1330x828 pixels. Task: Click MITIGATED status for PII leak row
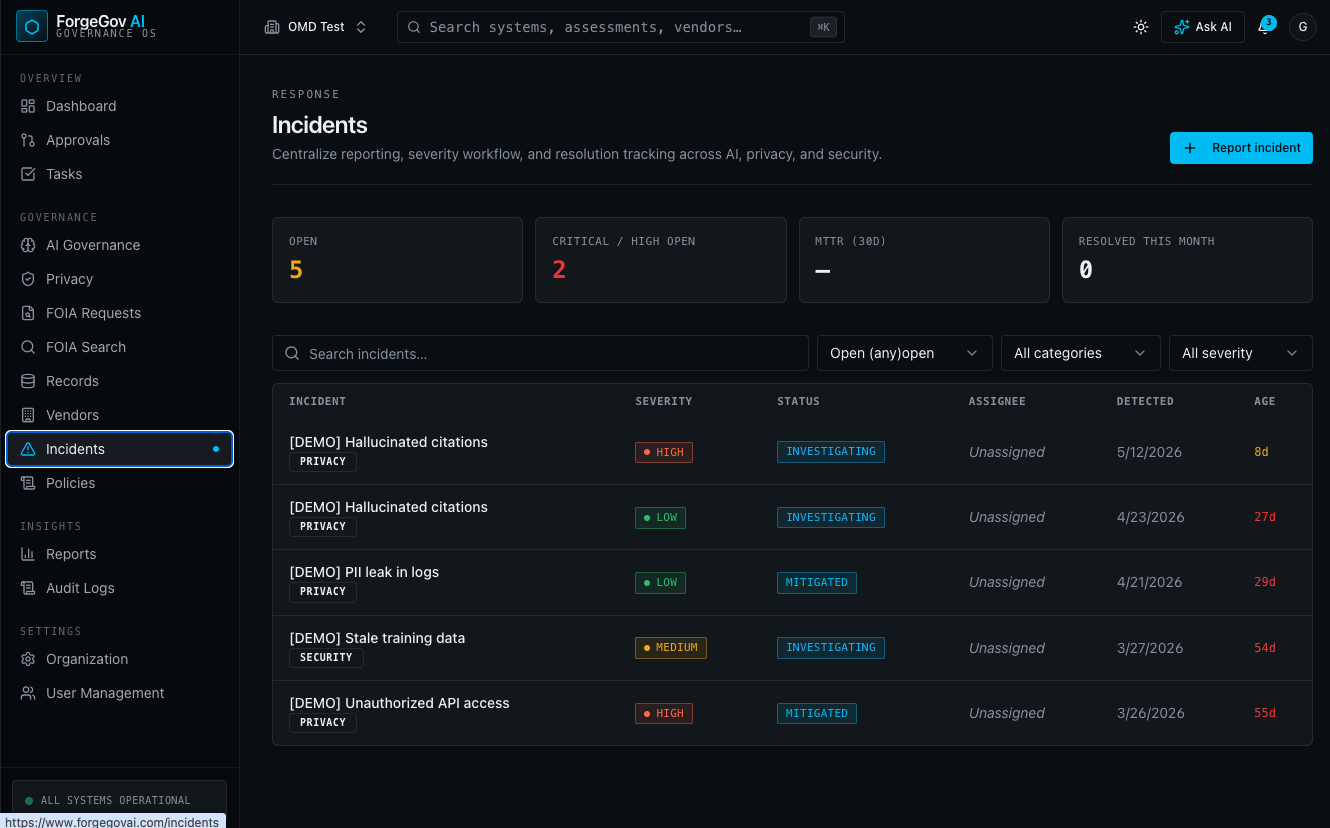coord(817,582)
